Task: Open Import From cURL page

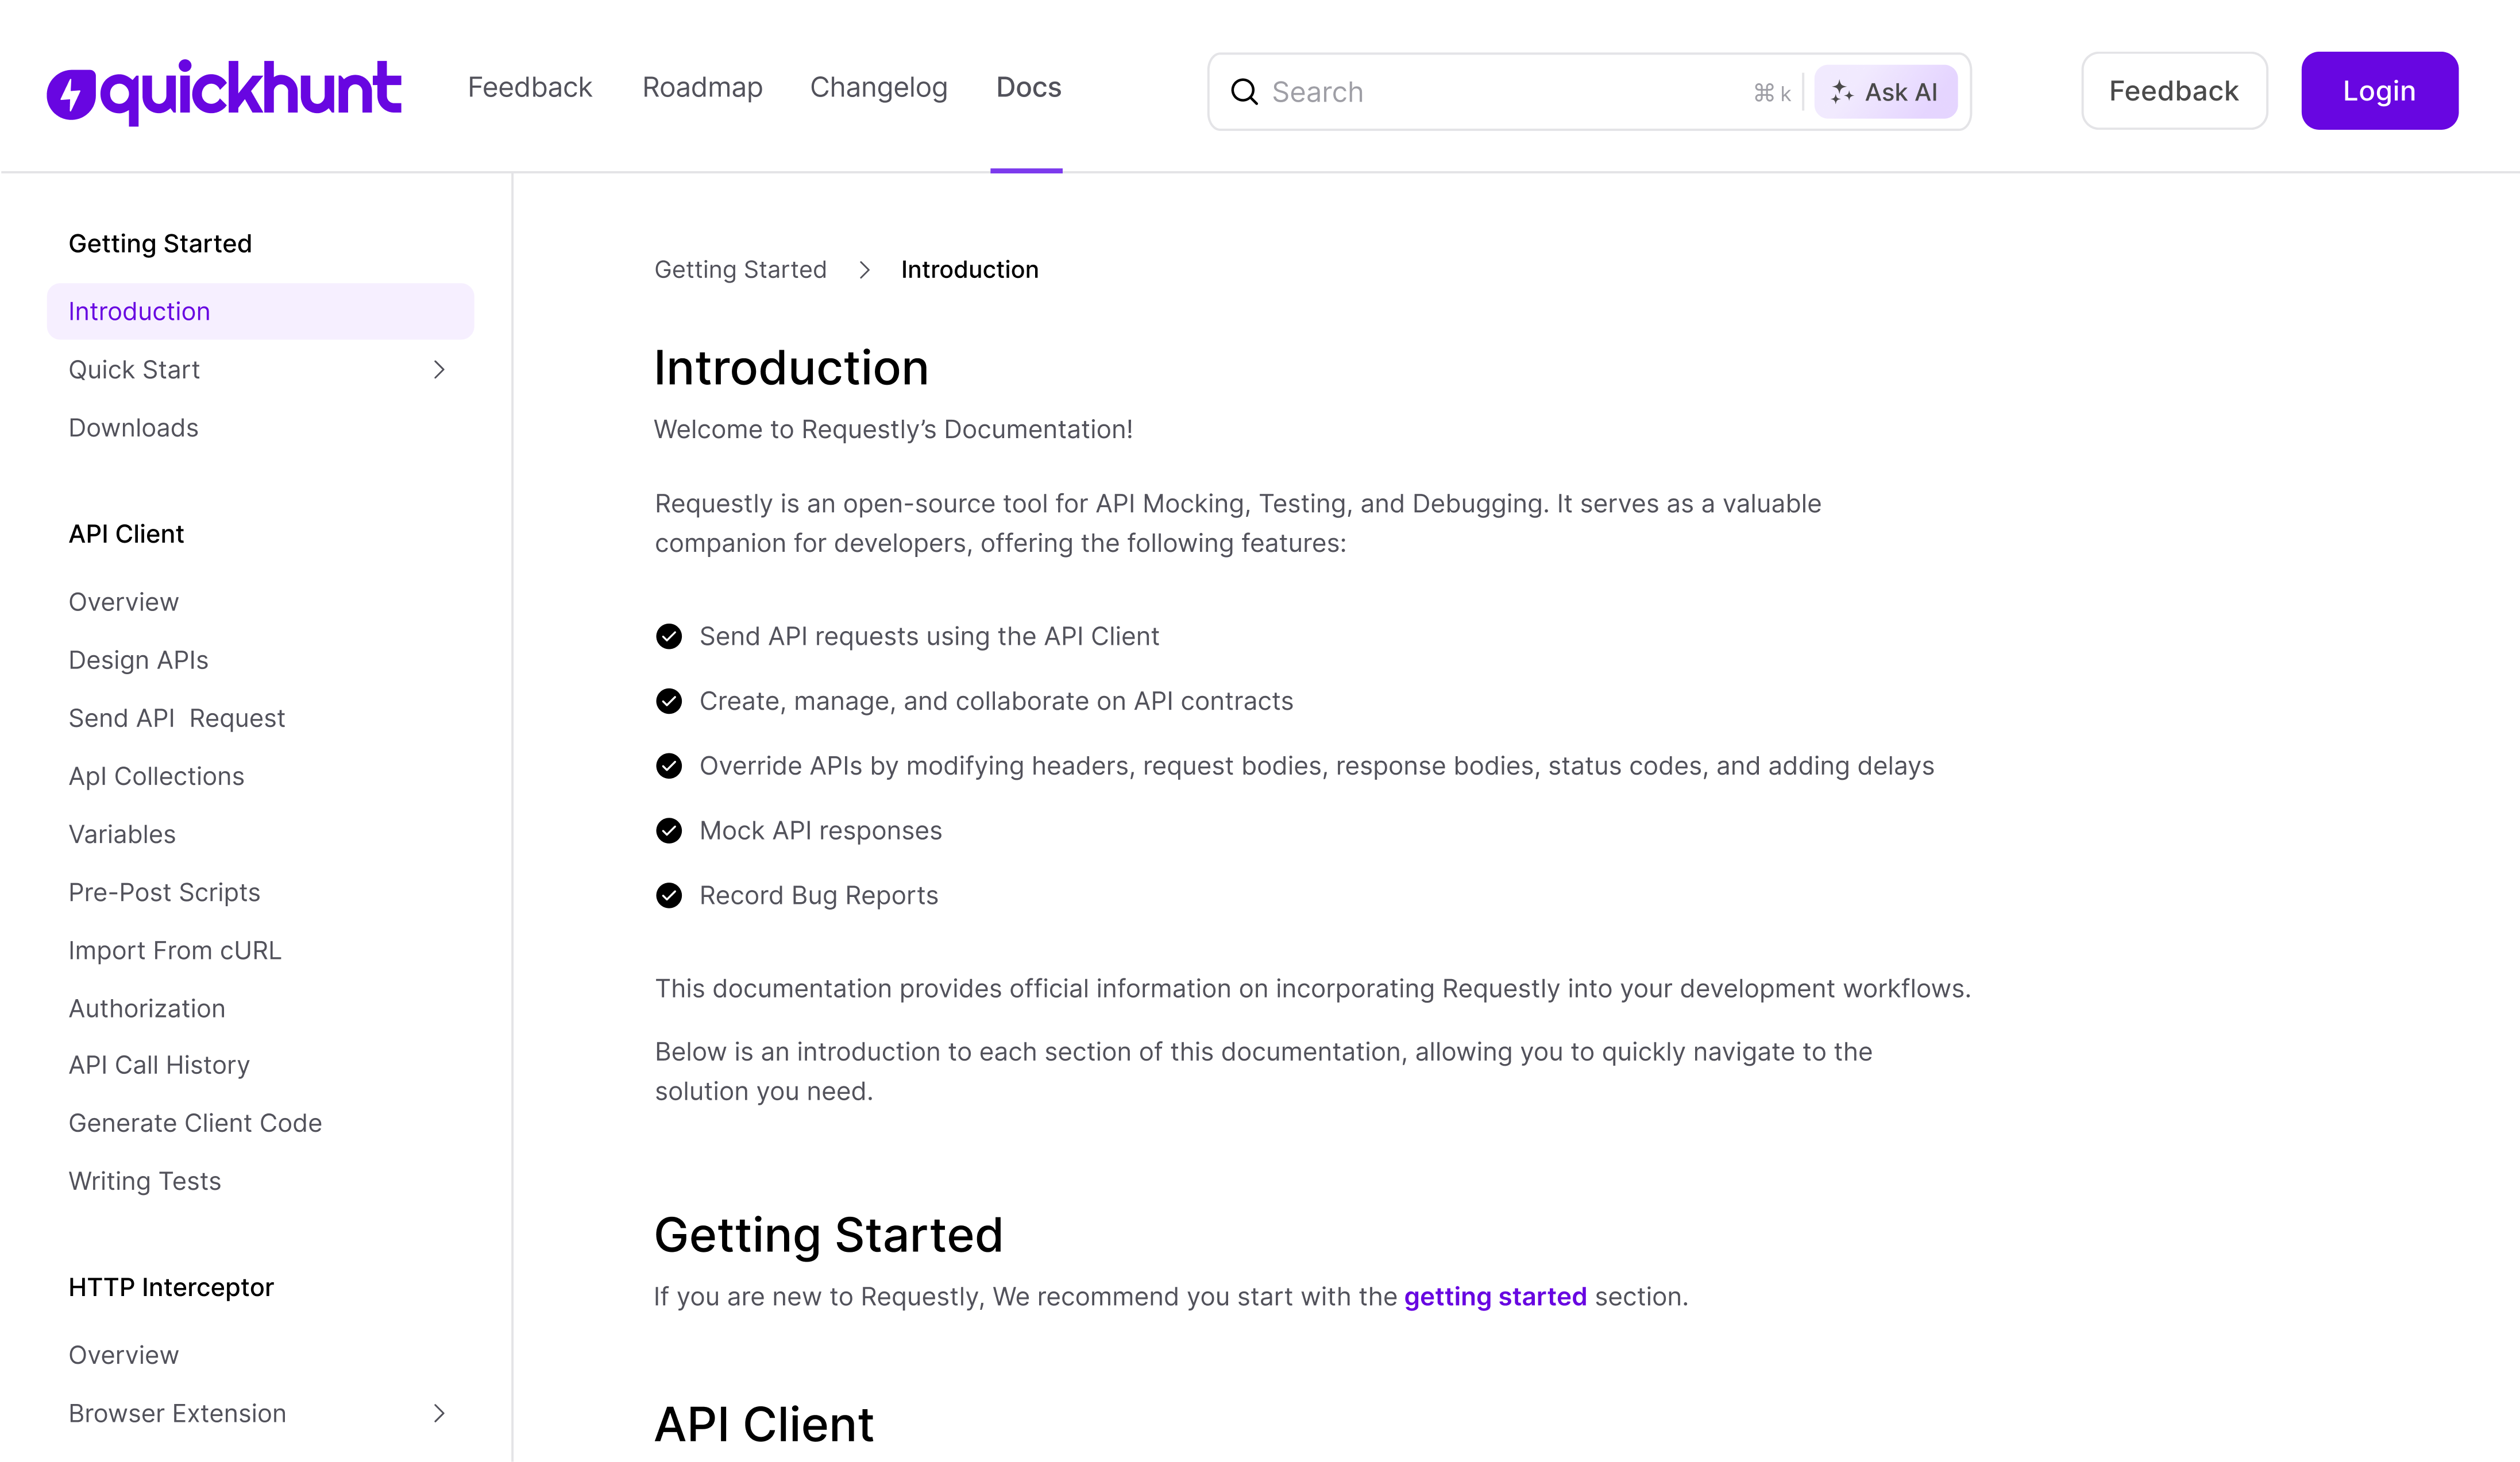Action: [175, 950]
